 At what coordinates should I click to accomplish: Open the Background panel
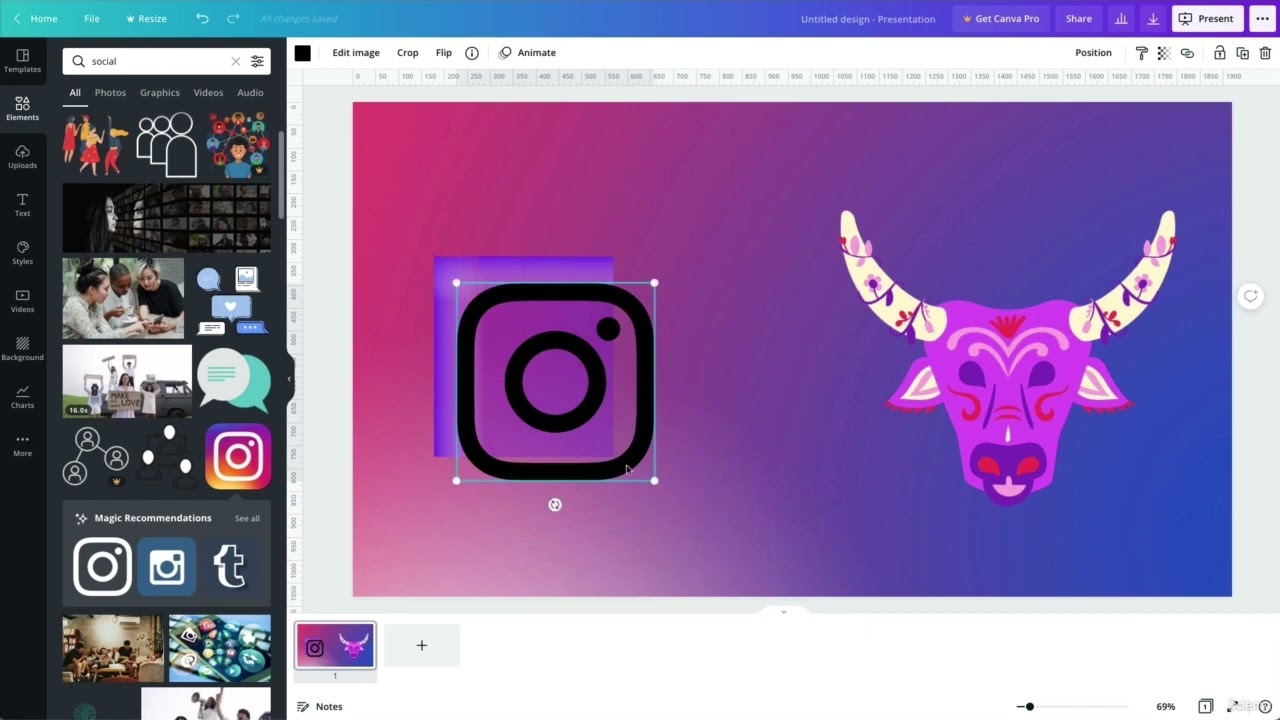point(22,348)
